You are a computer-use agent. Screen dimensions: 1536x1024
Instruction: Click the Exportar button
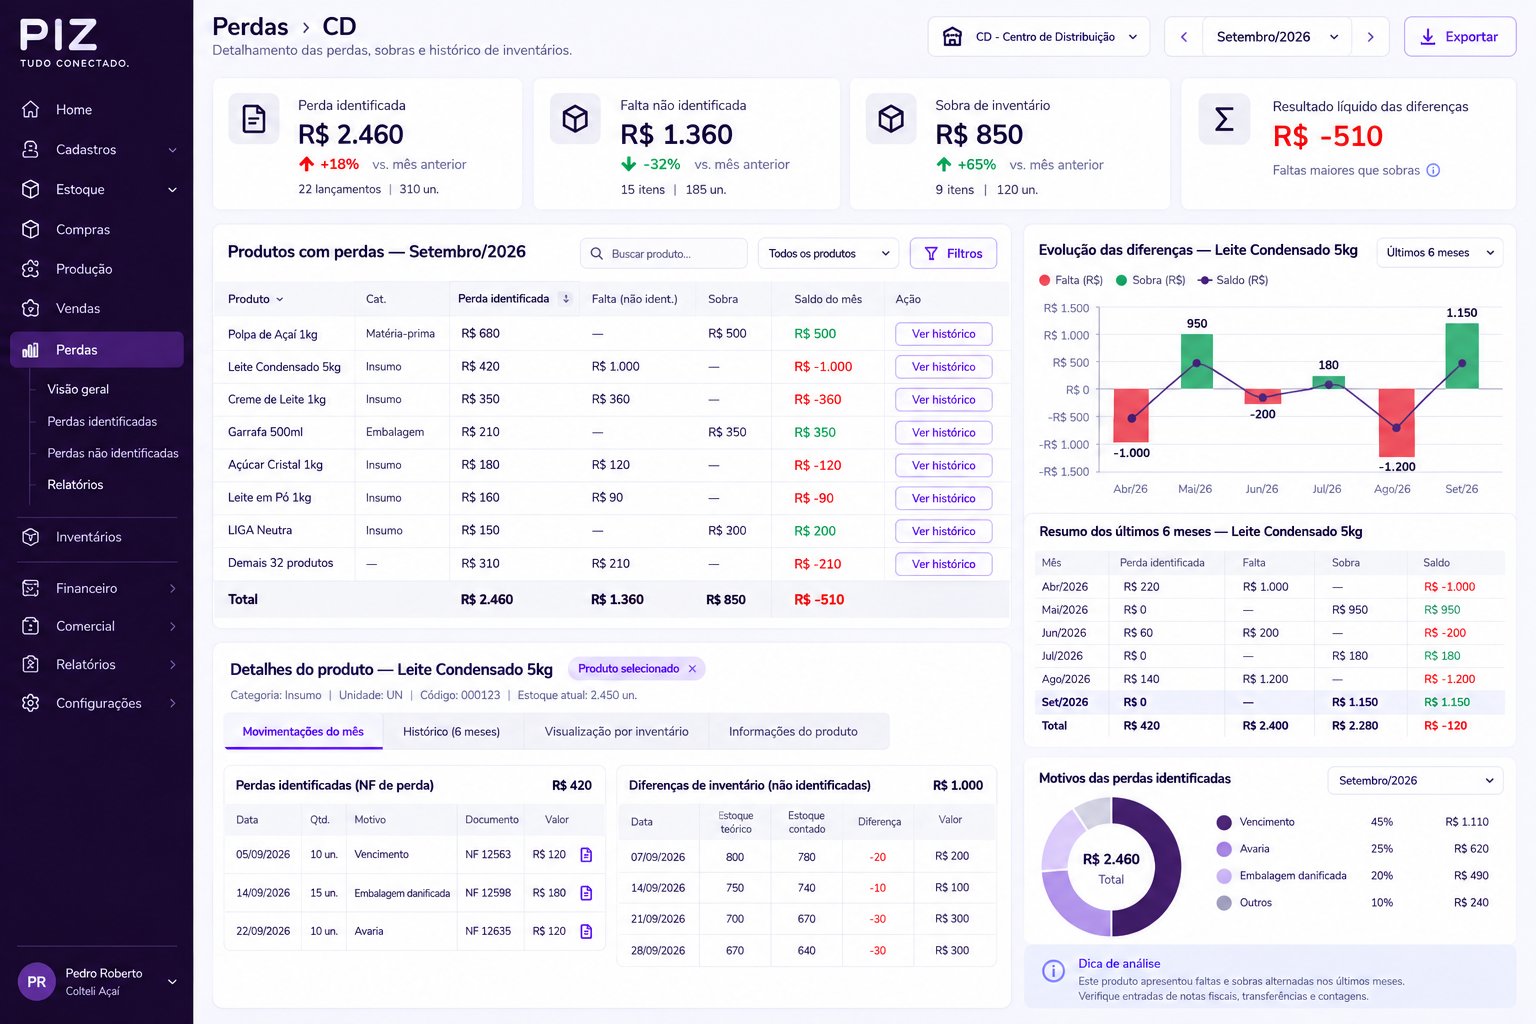(1460, 37)
